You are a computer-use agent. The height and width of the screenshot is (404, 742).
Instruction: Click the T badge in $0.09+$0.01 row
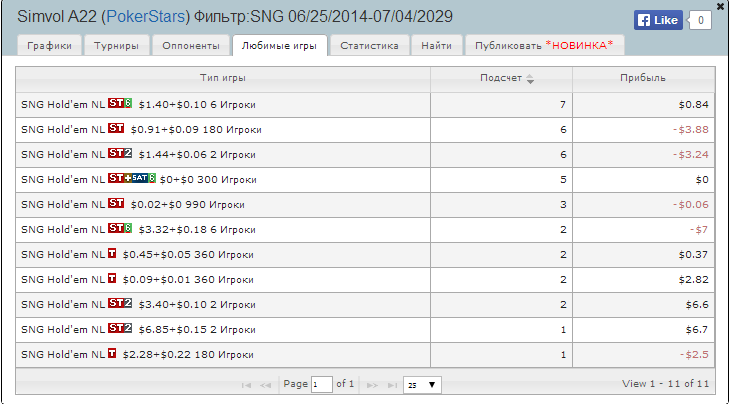tap(112, 279)
